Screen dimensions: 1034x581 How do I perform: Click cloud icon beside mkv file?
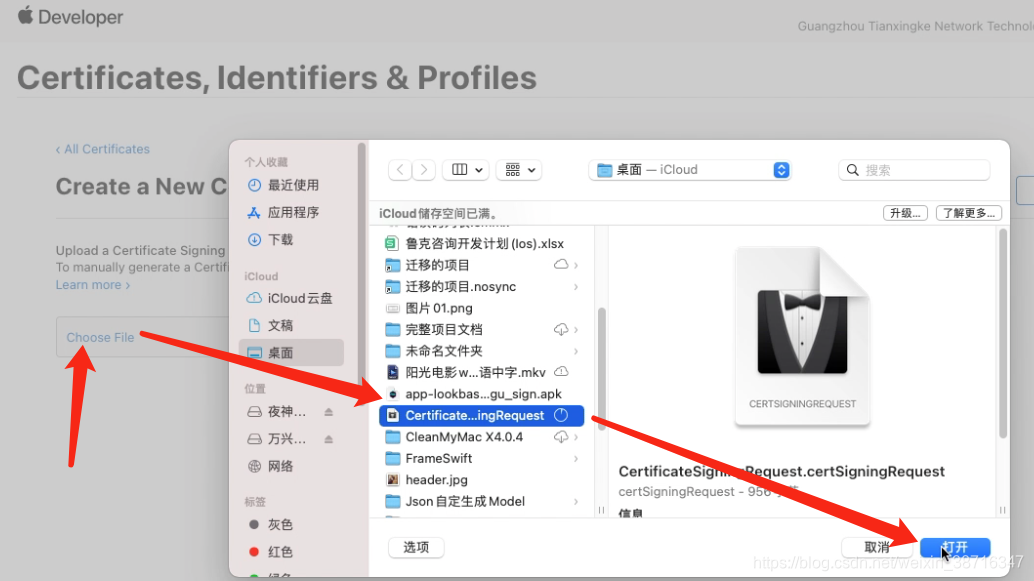point(561,372)
